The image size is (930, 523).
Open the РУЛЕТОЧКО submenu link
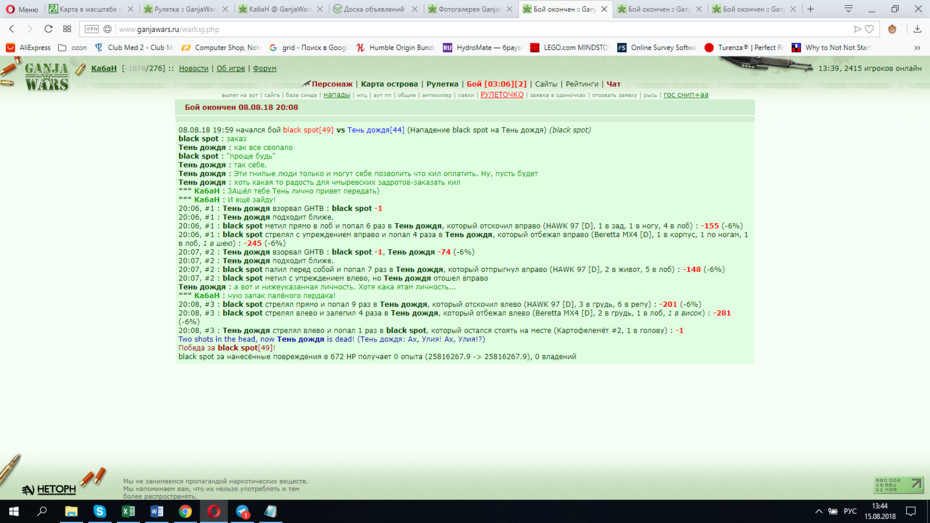point(502,95)
